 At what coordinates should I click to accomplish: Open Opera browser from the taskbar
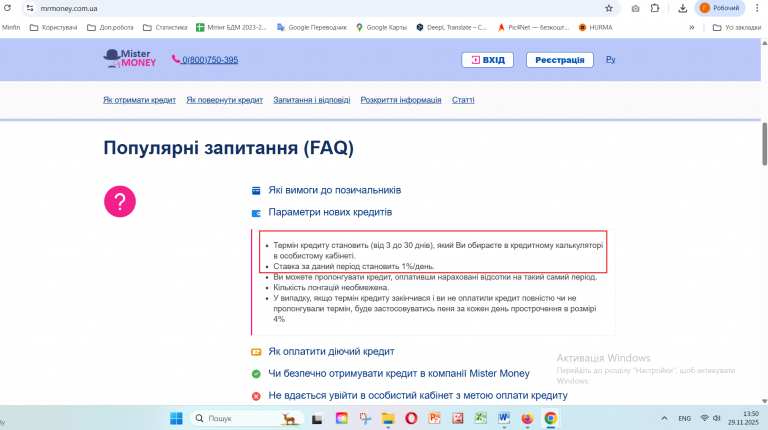pos(411,418)
